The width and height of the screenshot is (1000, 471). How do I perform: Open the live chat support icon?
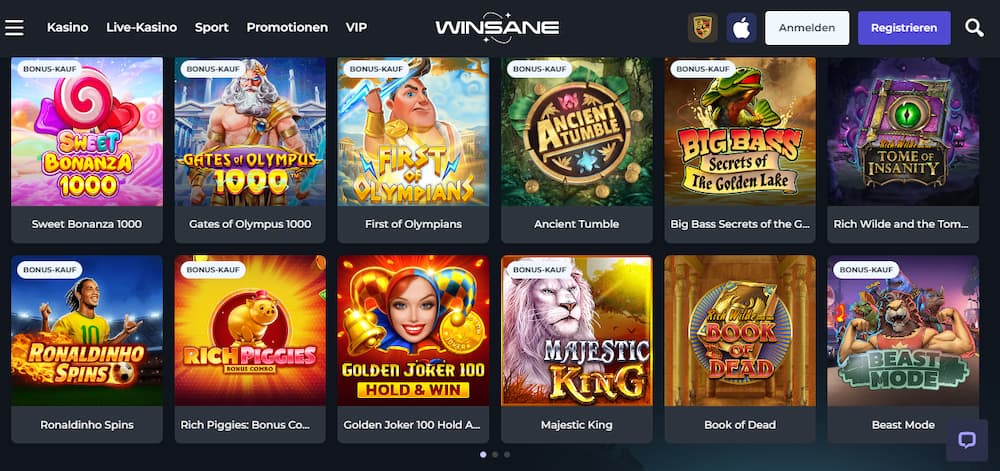coord(967,440)
